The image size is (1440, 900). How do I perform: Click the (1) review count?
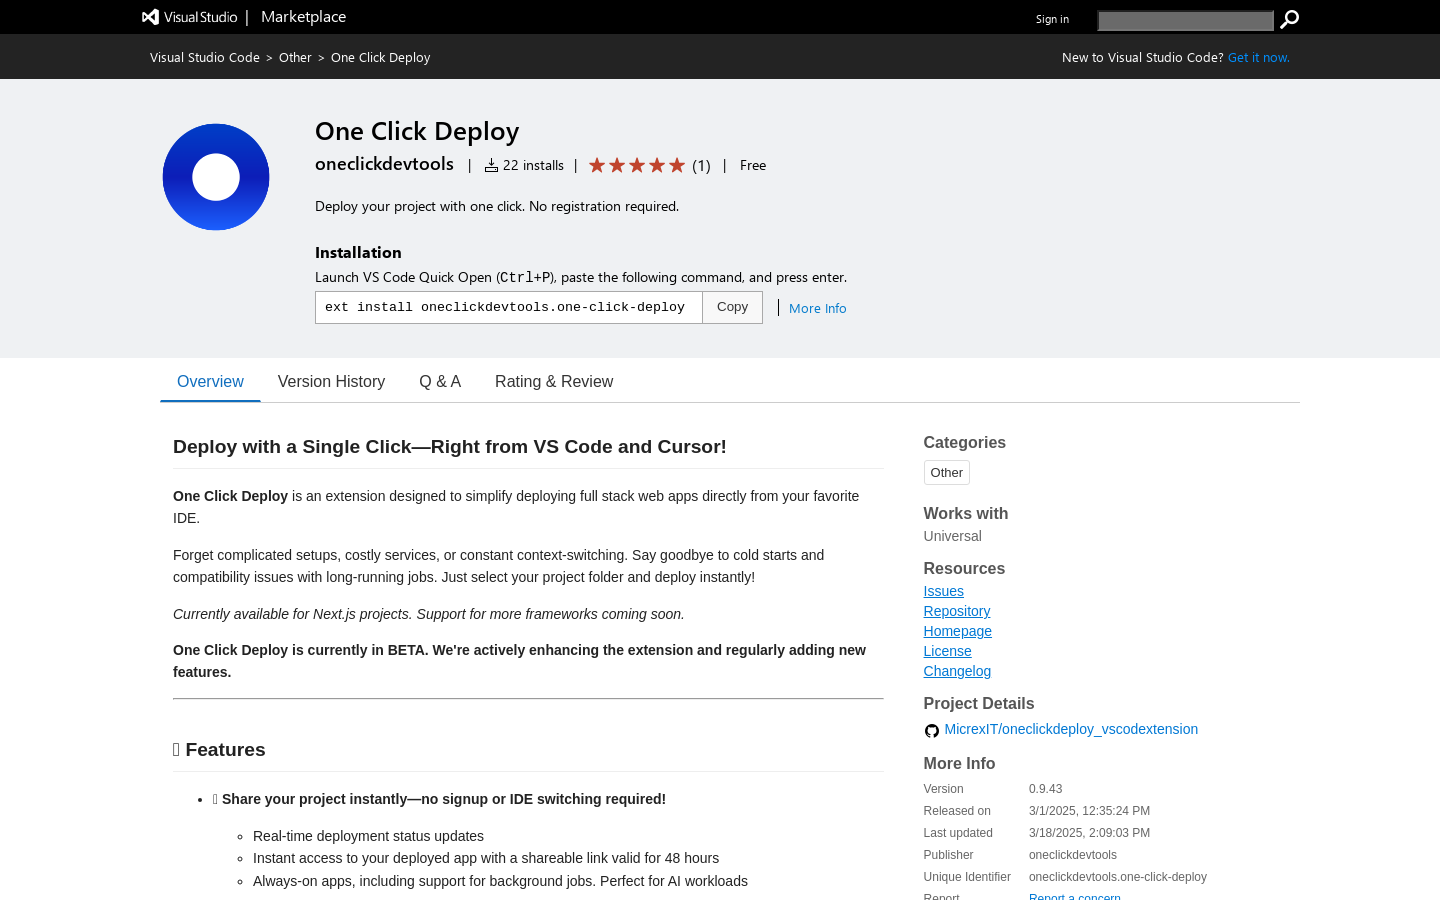click(x=701, y=165)
